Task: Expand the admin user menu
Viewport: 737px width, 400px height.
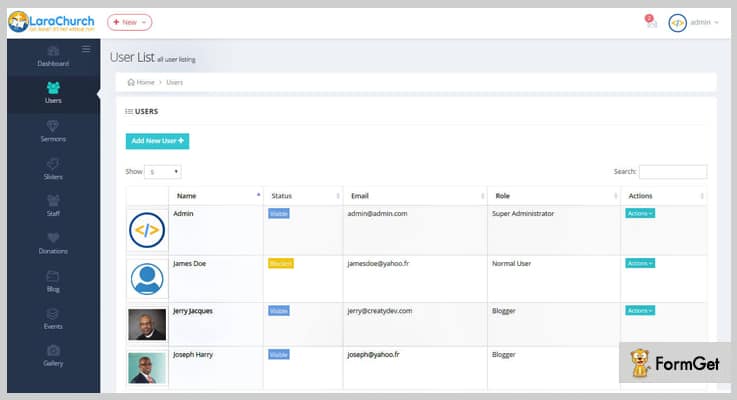Action: pos(704,22)
